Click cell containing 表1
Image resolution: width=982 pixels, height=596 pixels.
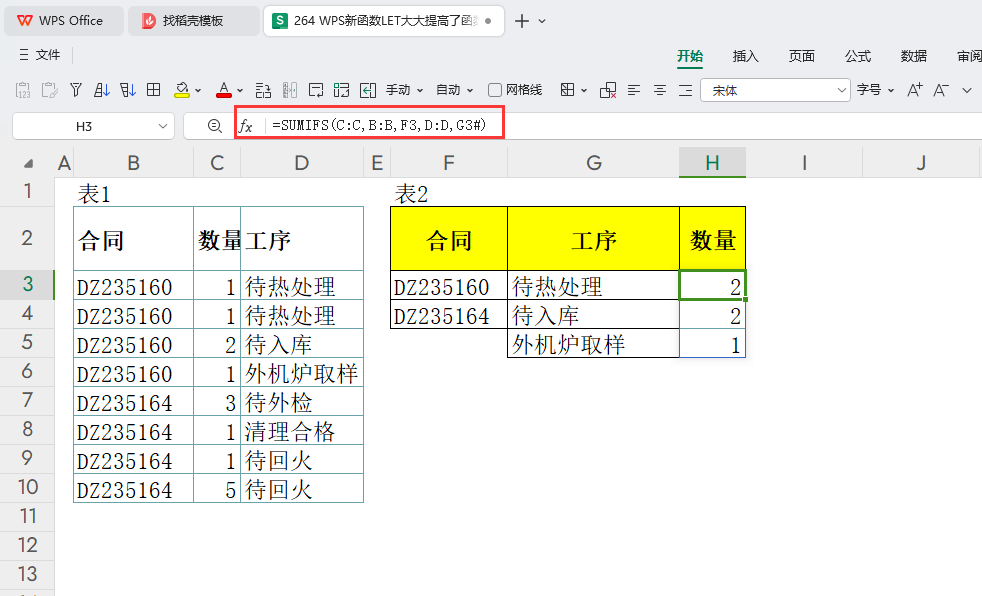133,193
